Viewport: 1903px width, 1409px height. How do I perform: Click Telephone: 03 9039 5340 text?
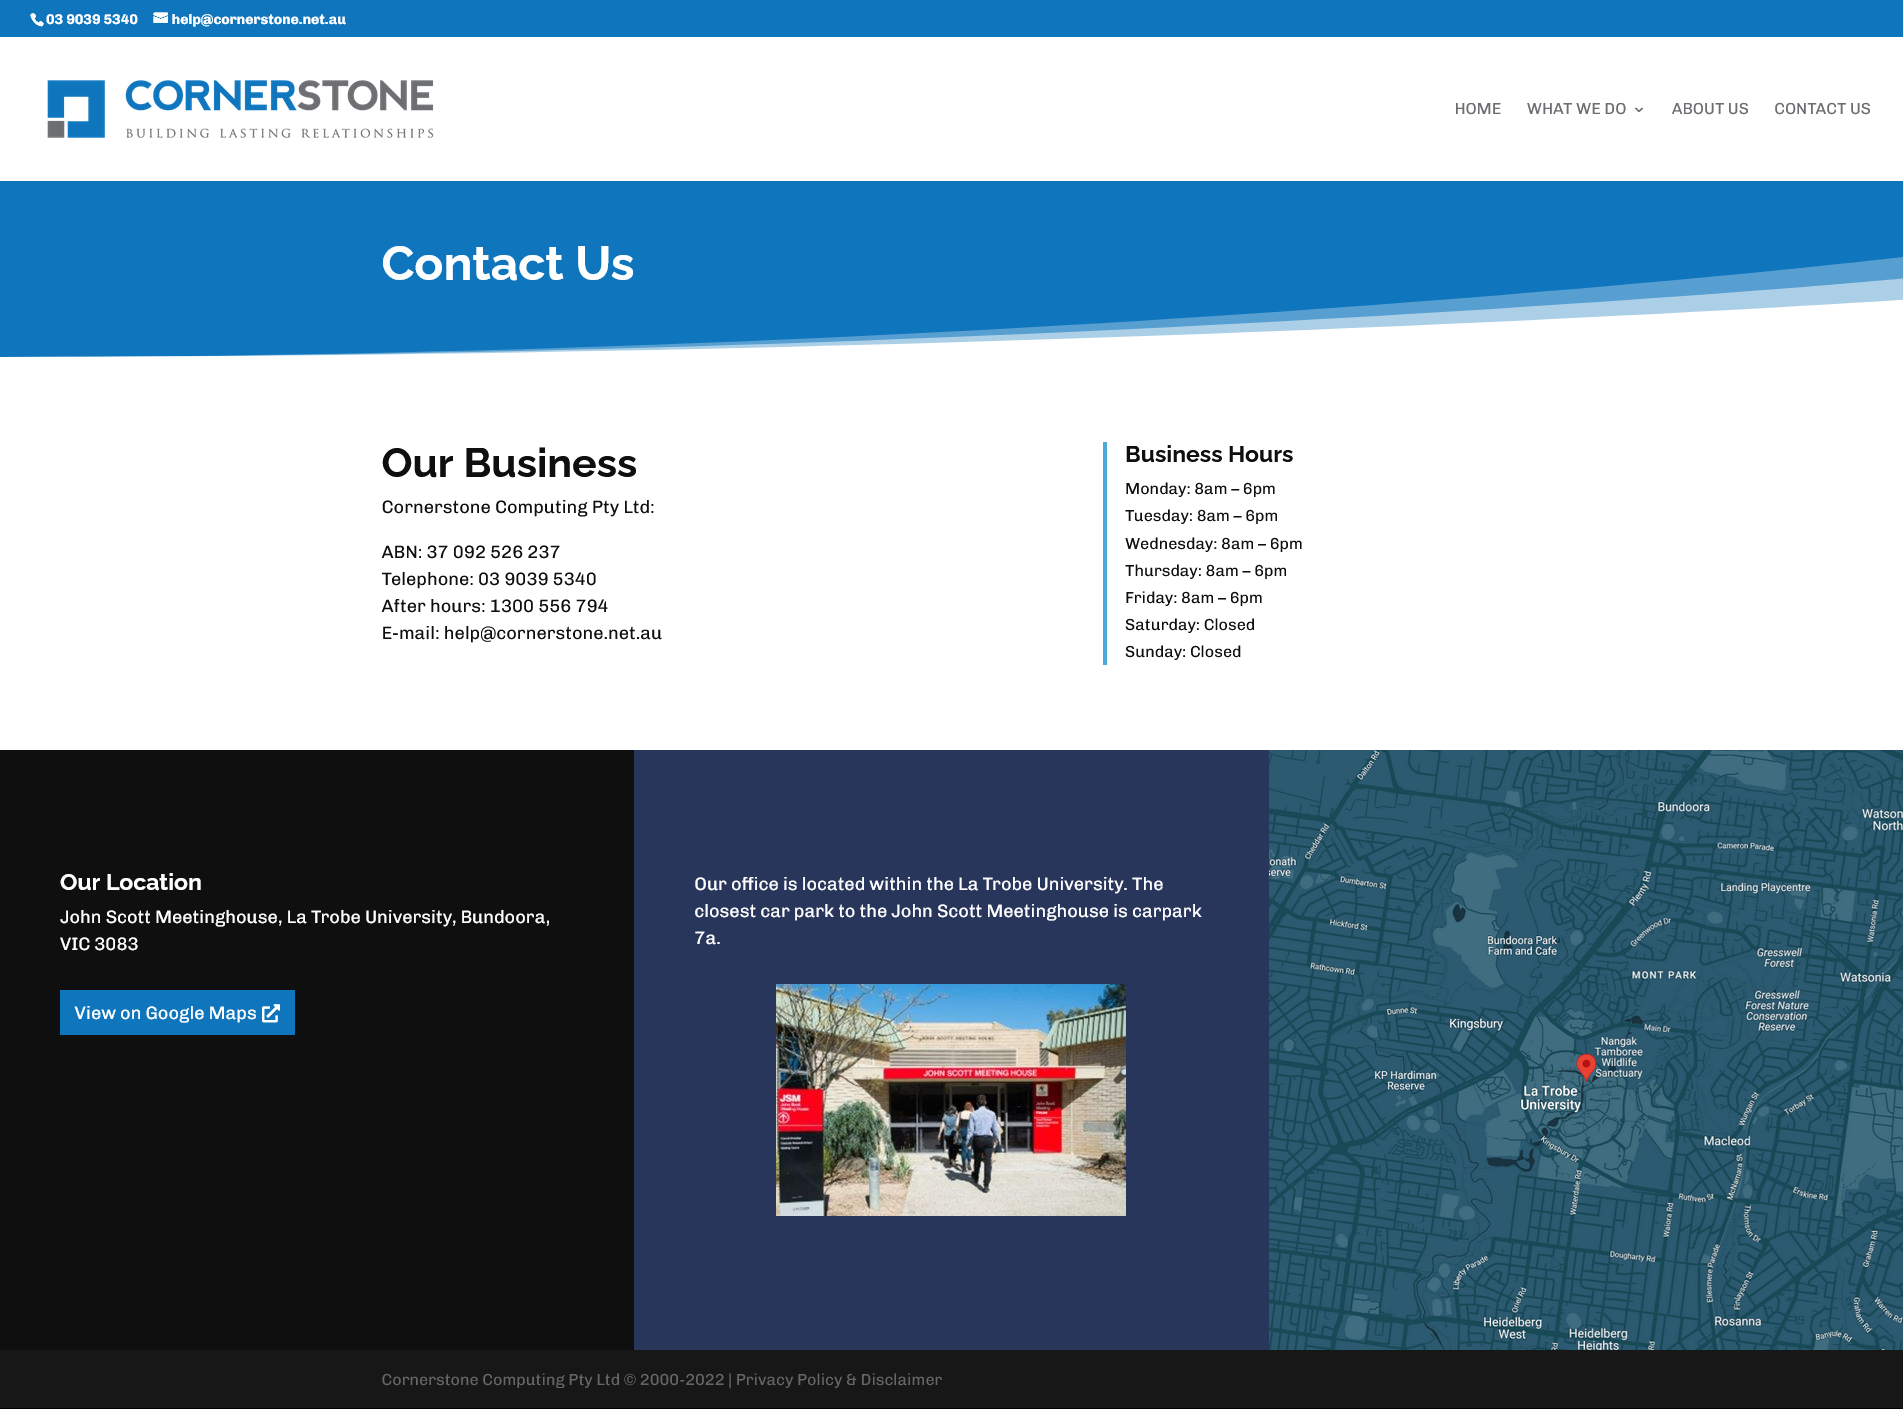(489, 579)
